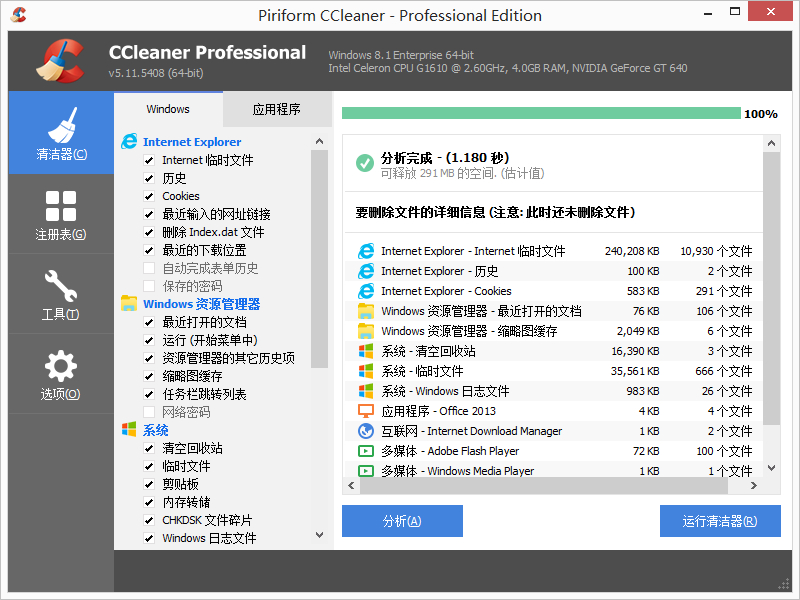Viewport: 800px width, 600px height.
Task: Click the tree panel scroll-up arrow
Action: click(x=319, y=141)
